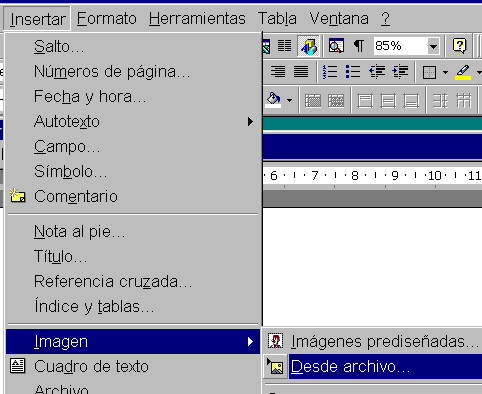Open the Ventana menu
This screenshot has height=394, width=482.
pos(339,19)
